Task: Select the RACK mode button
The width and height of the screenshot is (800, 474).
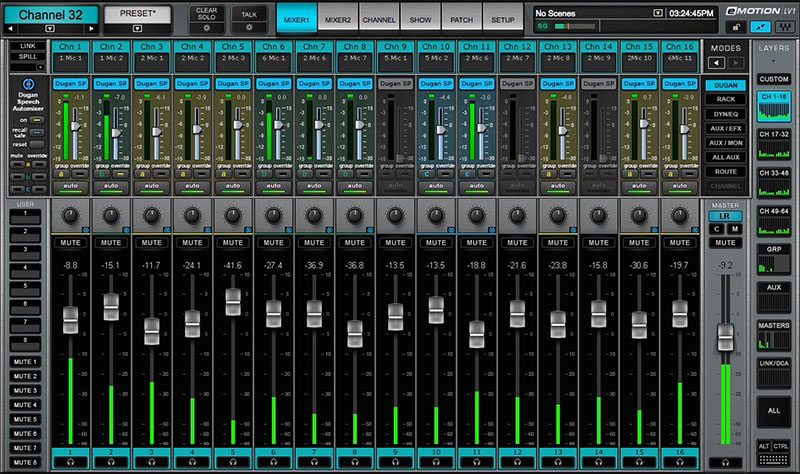Action: point(726,99)
